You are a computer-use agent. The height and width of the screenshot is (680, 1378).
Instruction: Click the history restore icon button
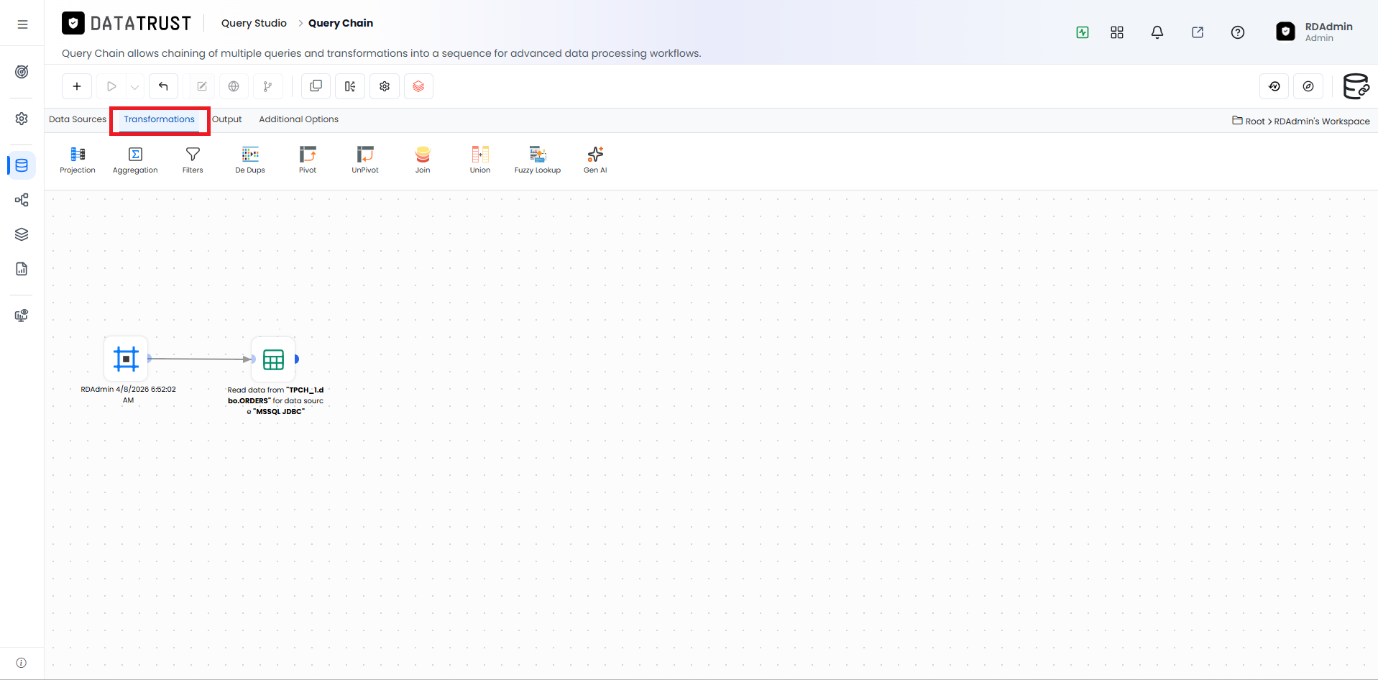click(x=1274, y=86)
